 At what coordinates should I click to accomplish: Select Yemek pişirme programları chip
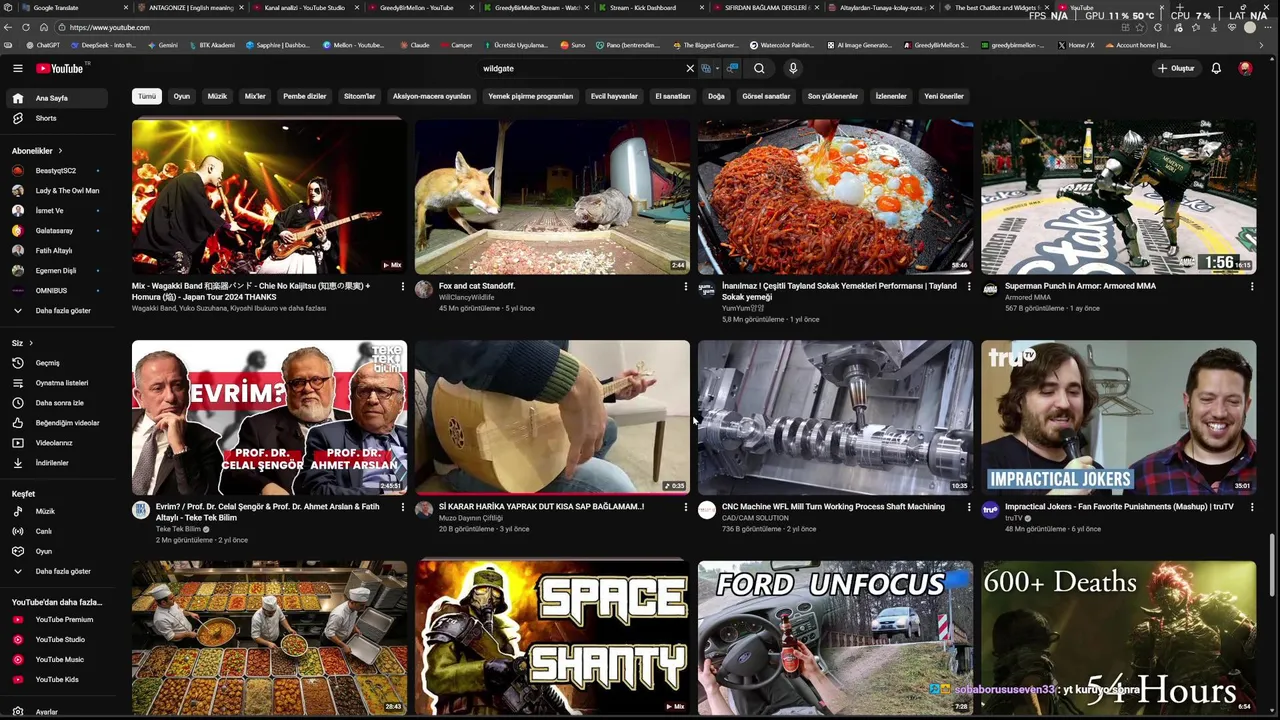pyautogui.click(x=531, y=96)
